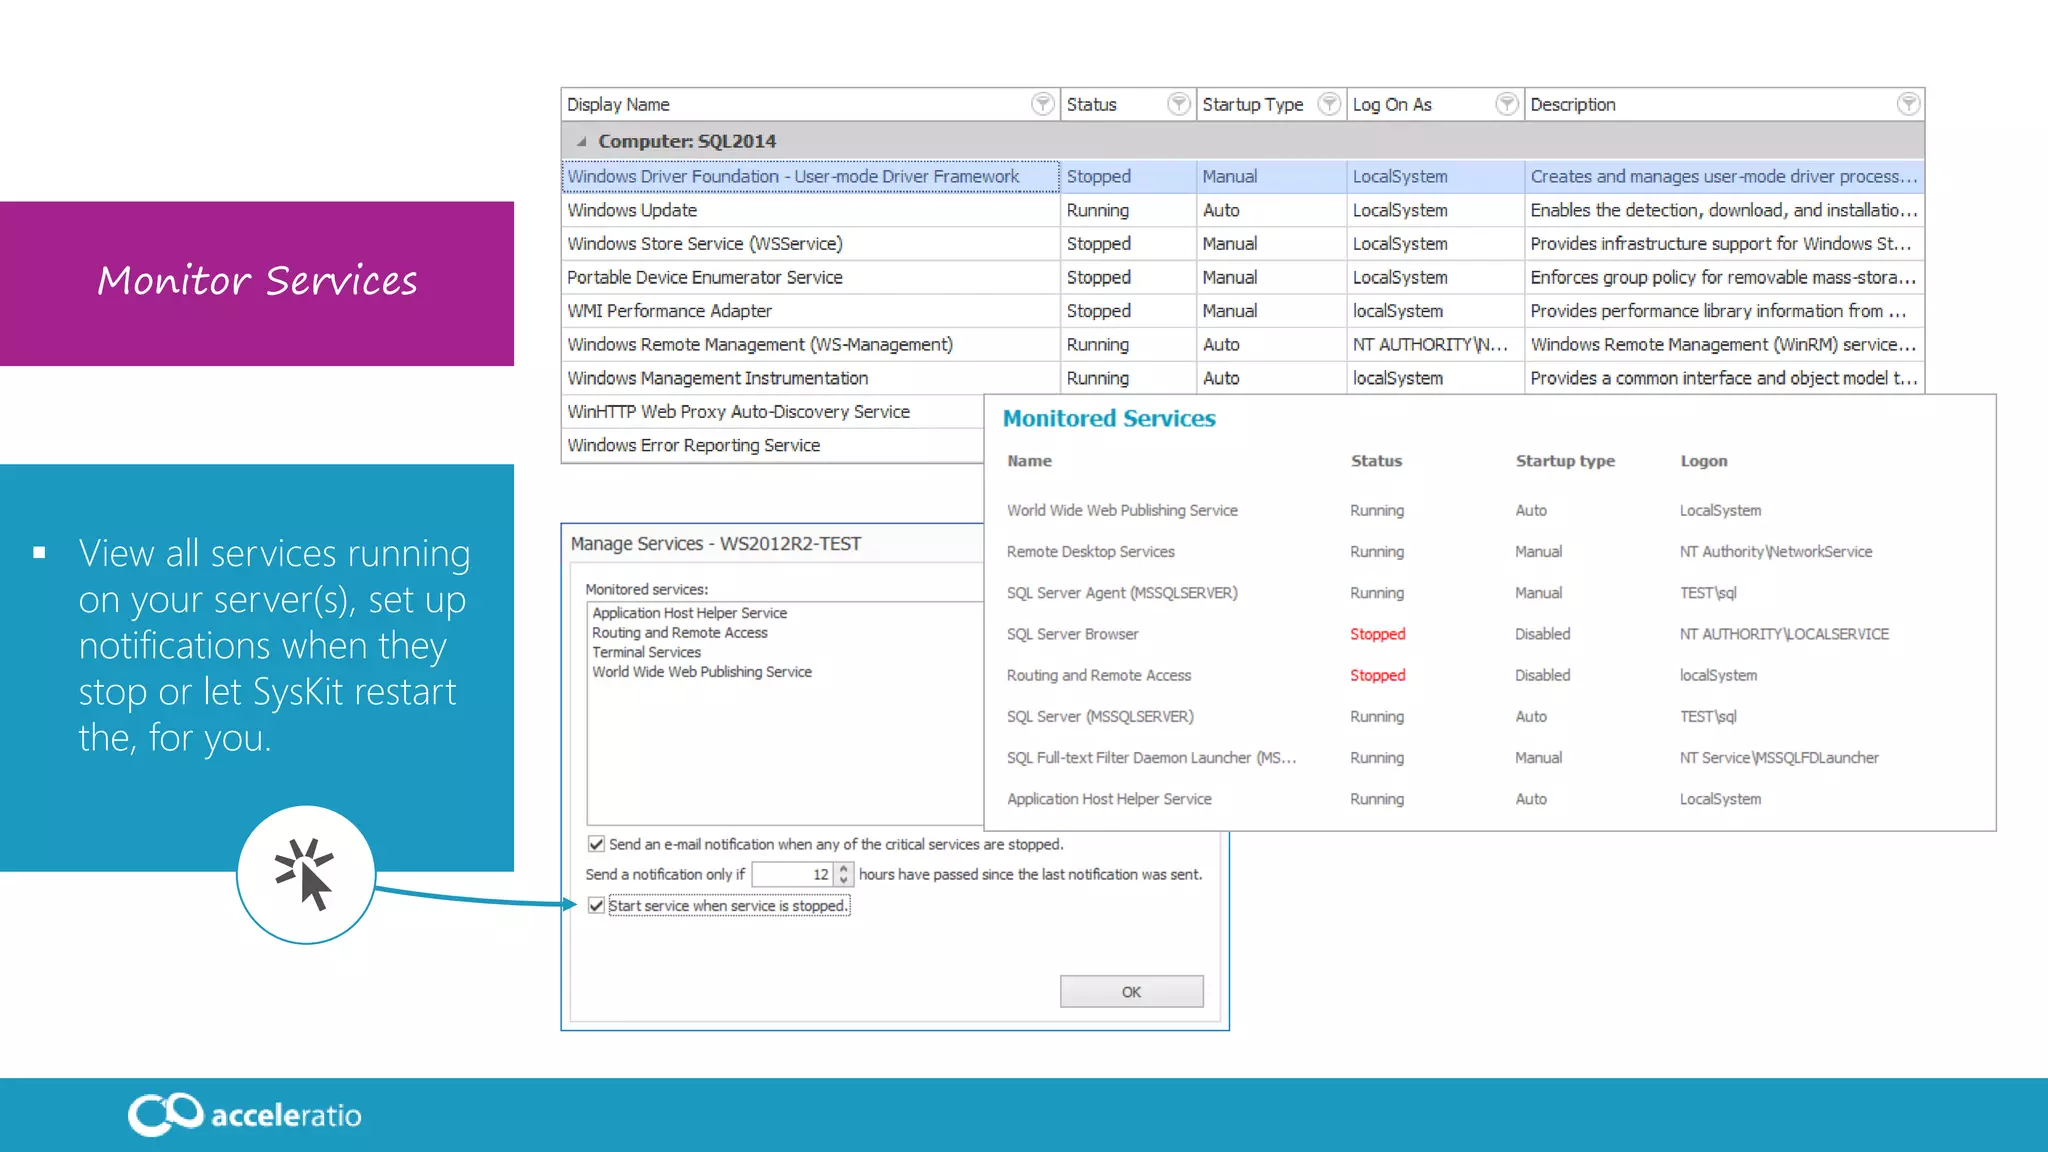Click the acceleratio logo in the footer
This screenshot has width=2048, height=1152.
245,1114
